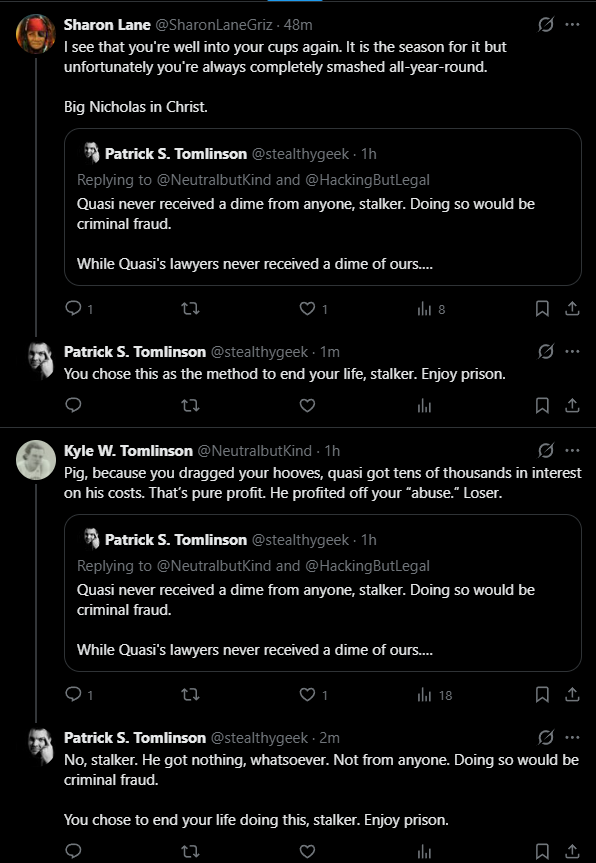596x863 pixels.
Task: Open more options on the 2m reply
Action: pyautogui.click(x=572, y=737)
